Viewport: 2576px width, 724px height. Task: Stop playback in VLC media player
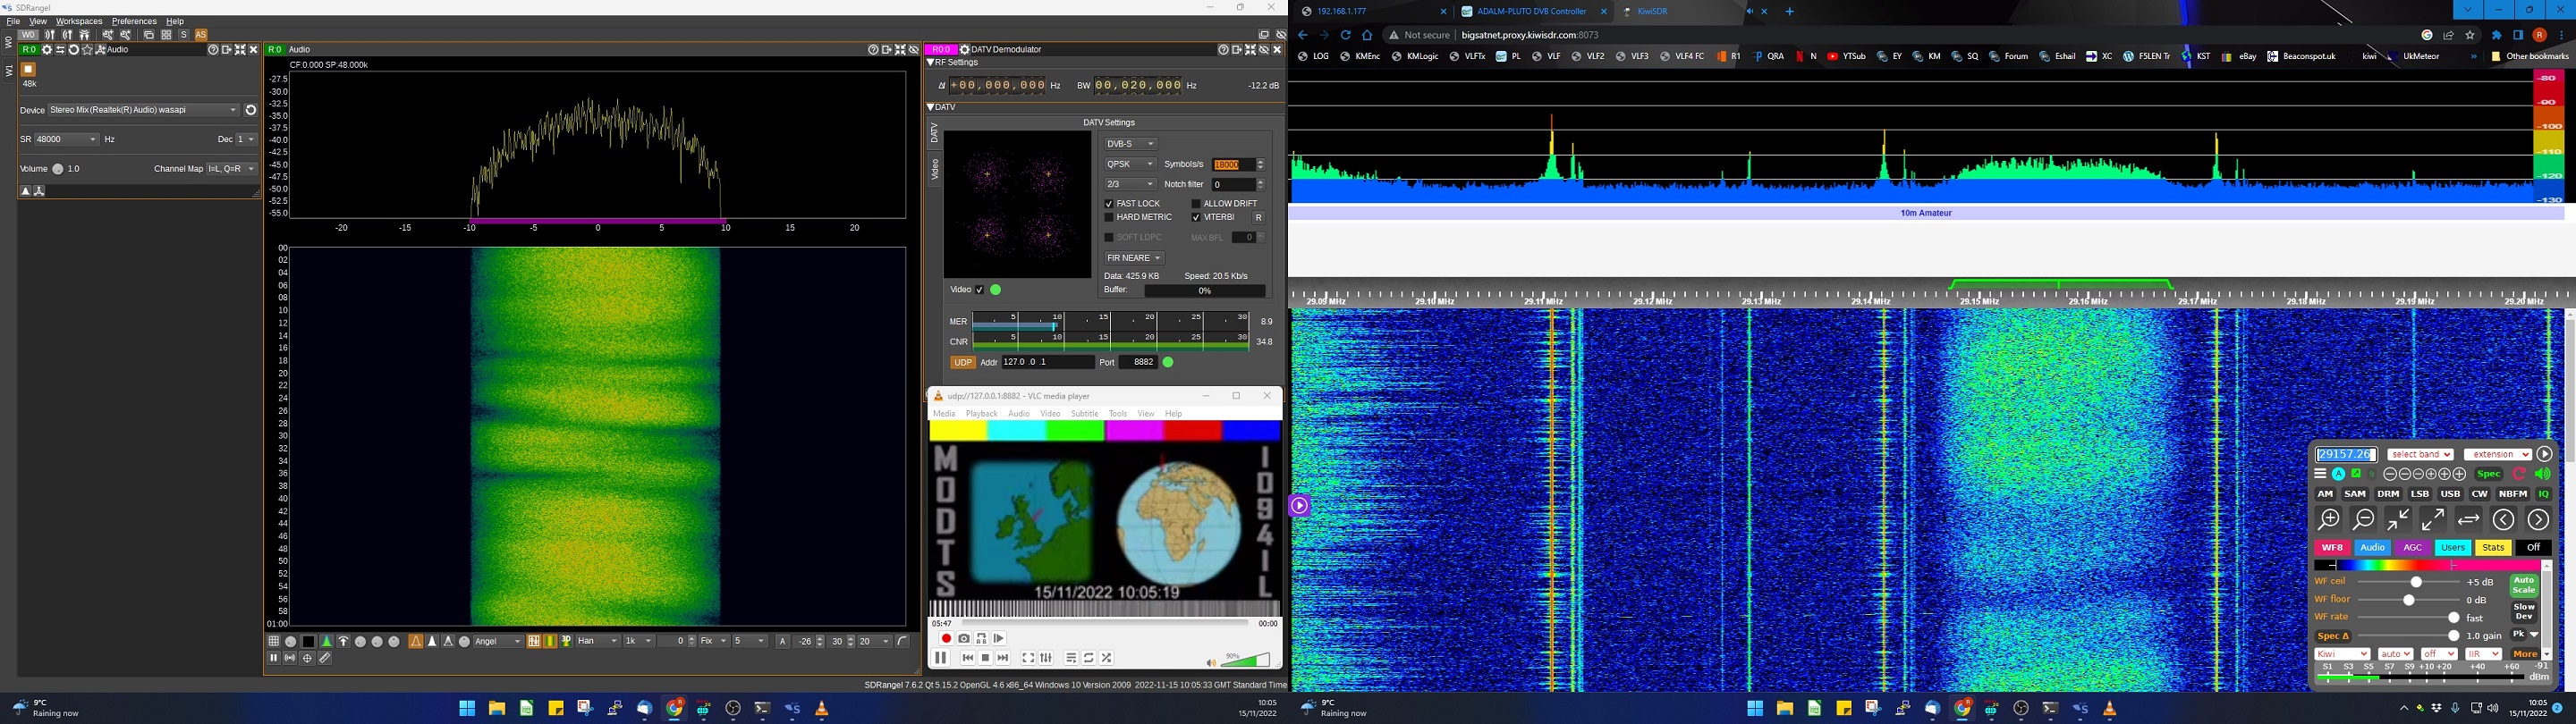click(986, 658)
